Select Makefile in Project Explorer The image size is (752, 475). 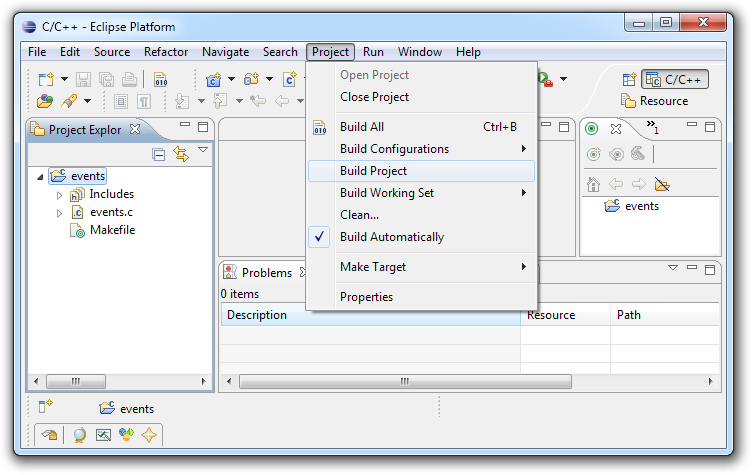pos(112,230)
